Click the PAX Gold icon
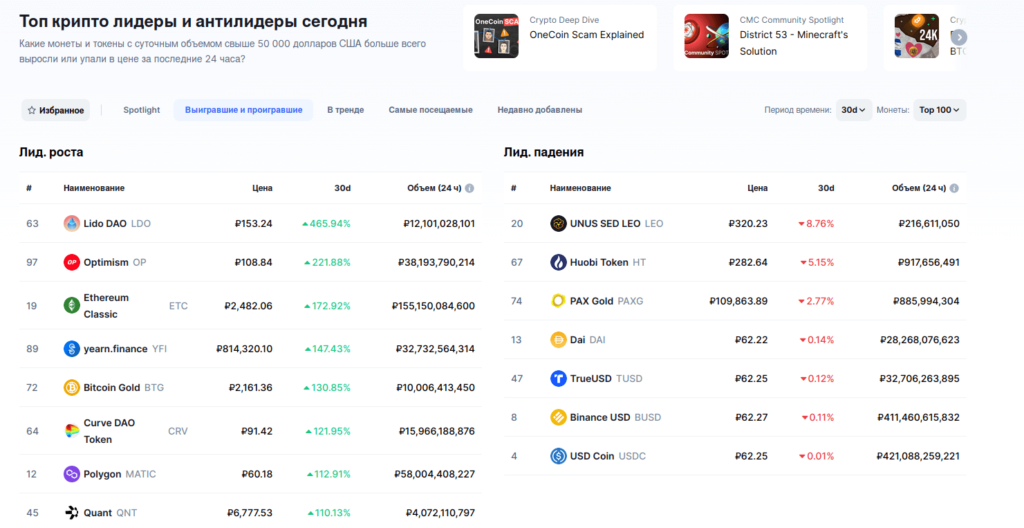The height and width of the screenshot is (528, 1024). click(x=558, y=301)
